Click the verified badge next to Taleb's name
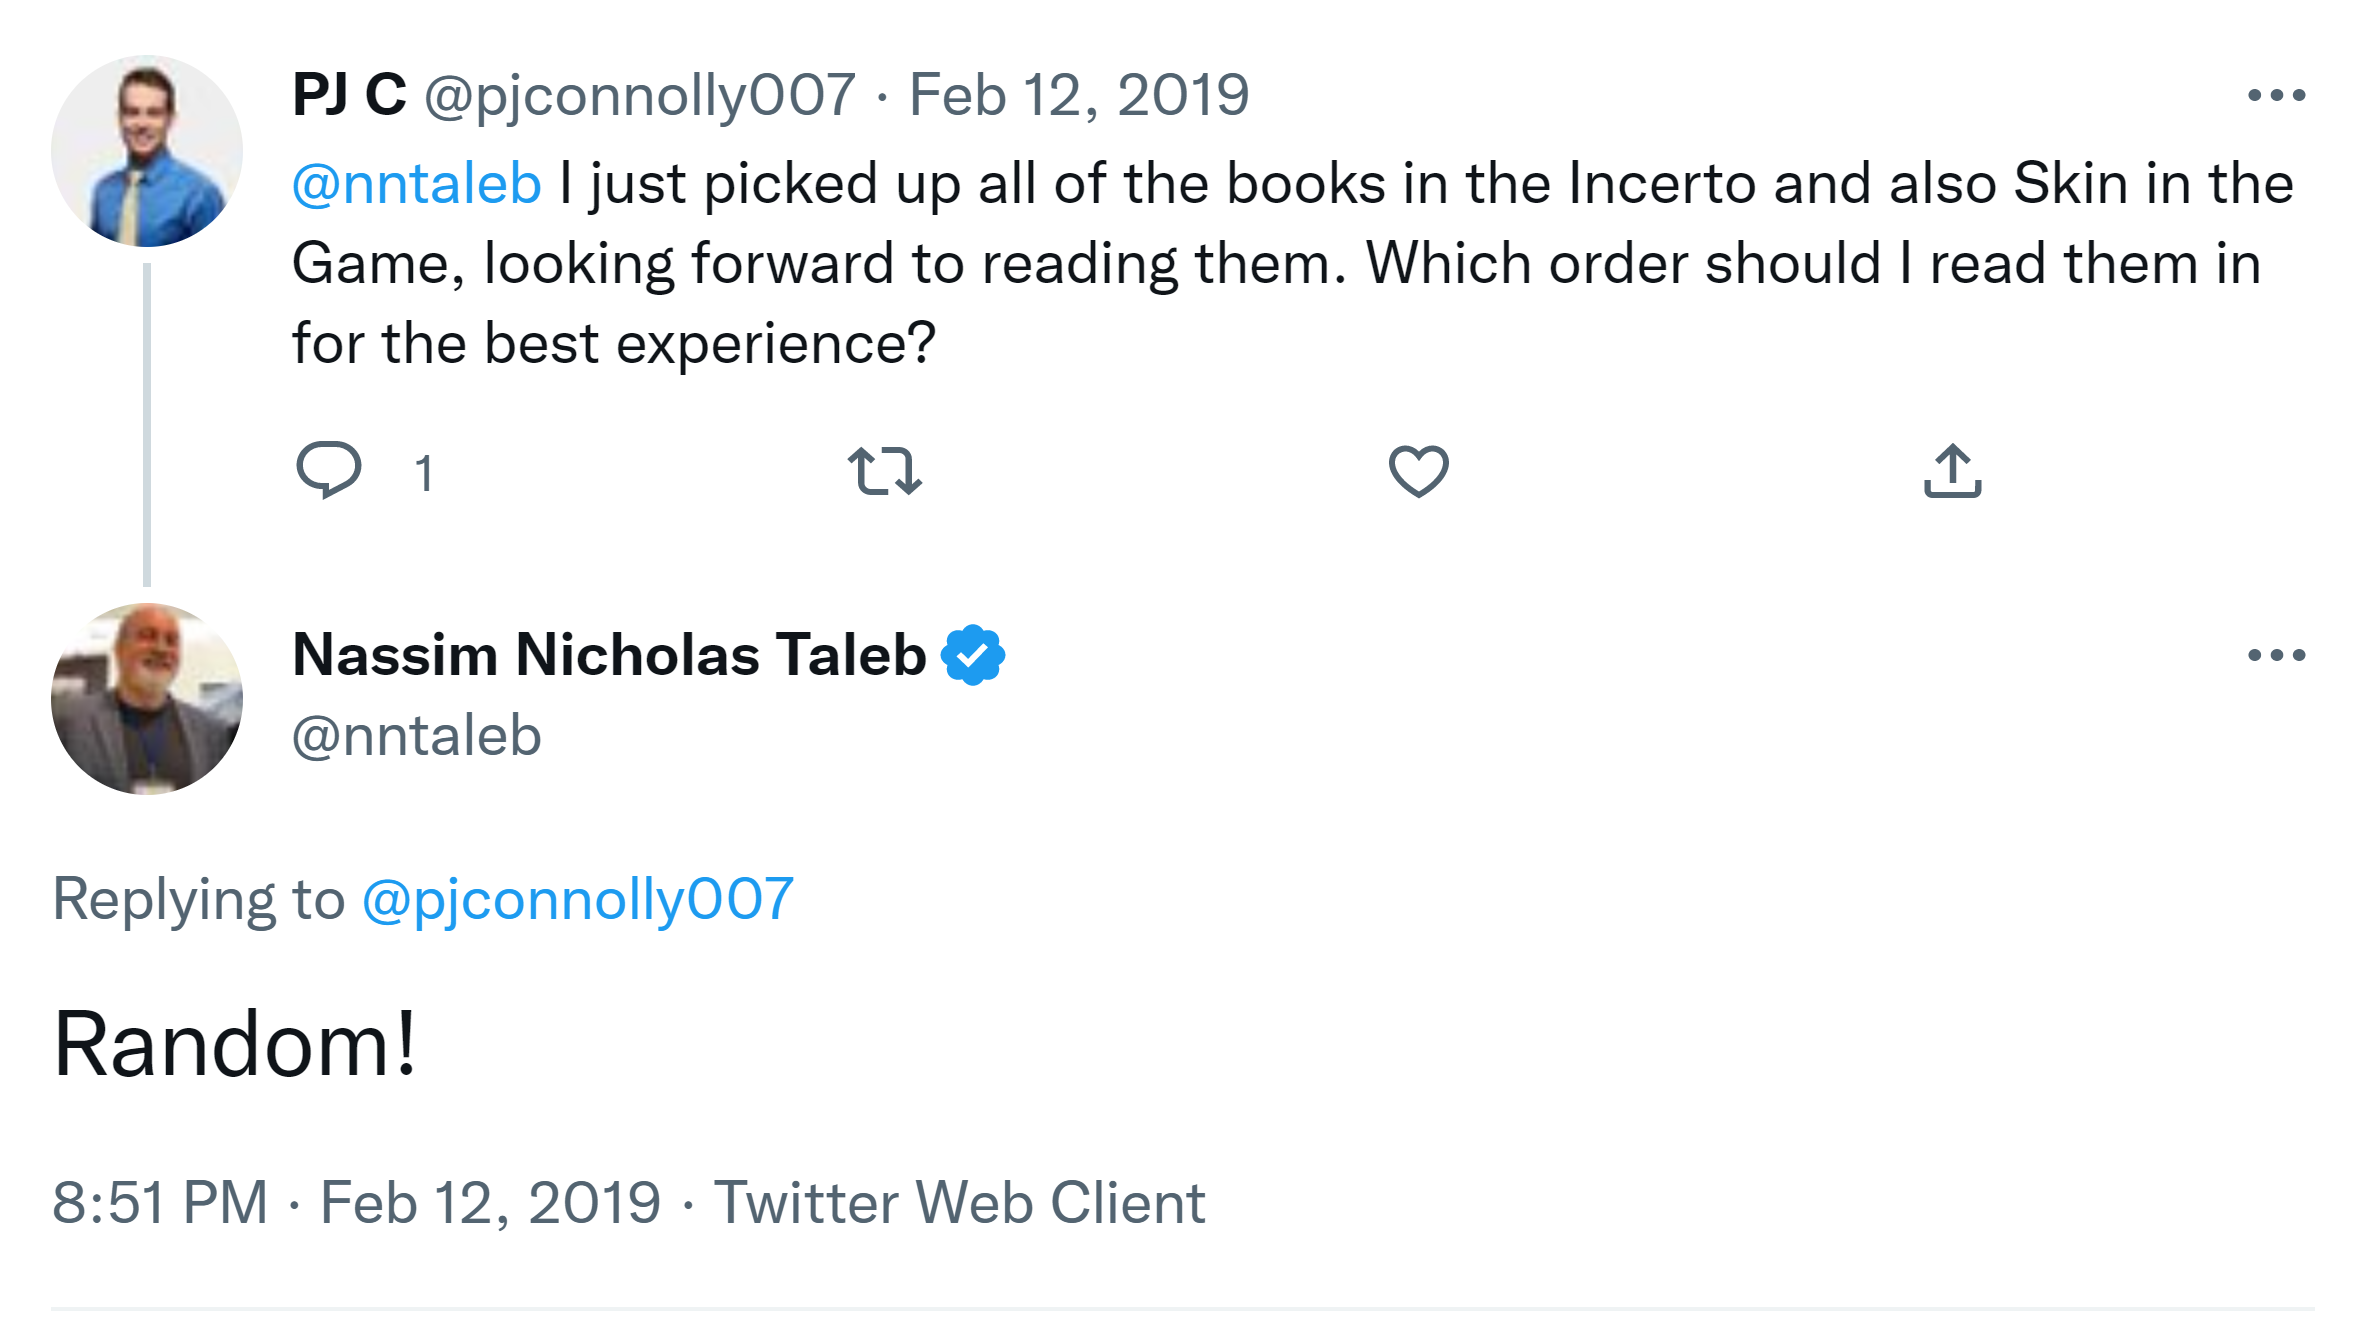The image size is (2360, 1340). [x=973, y=655]
